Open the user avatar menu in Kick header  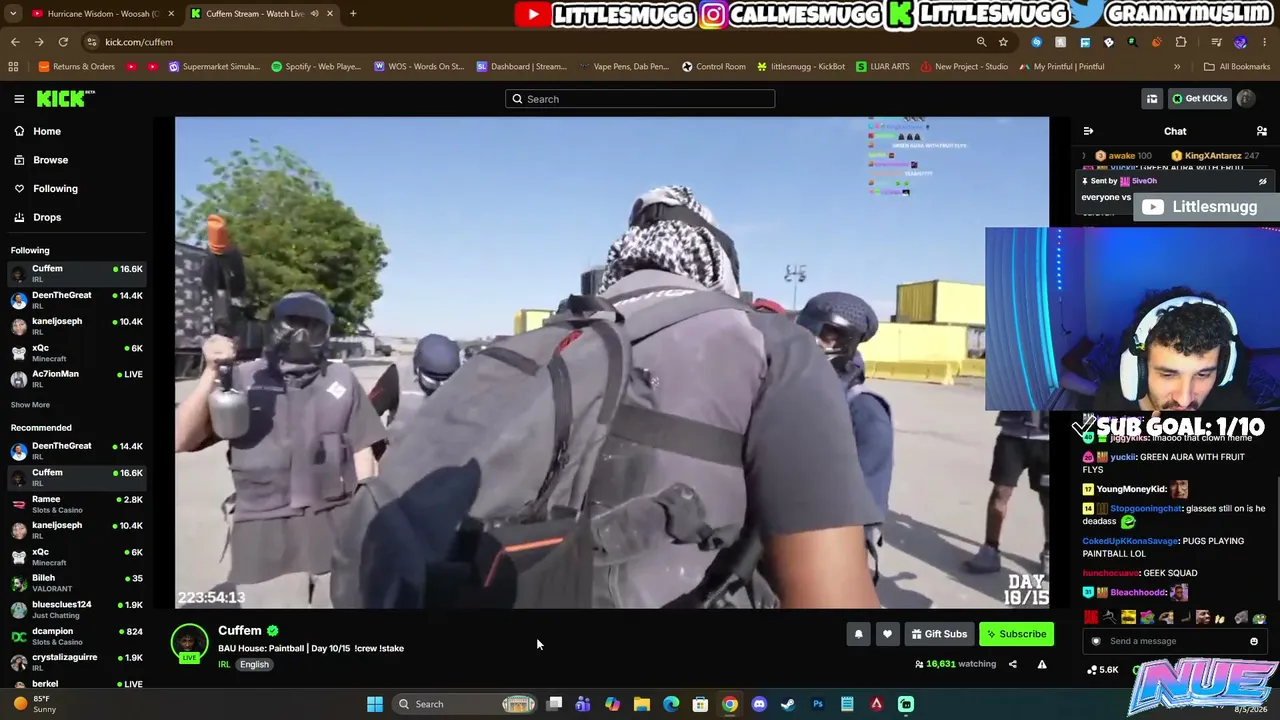click(x=1246, y=99)
